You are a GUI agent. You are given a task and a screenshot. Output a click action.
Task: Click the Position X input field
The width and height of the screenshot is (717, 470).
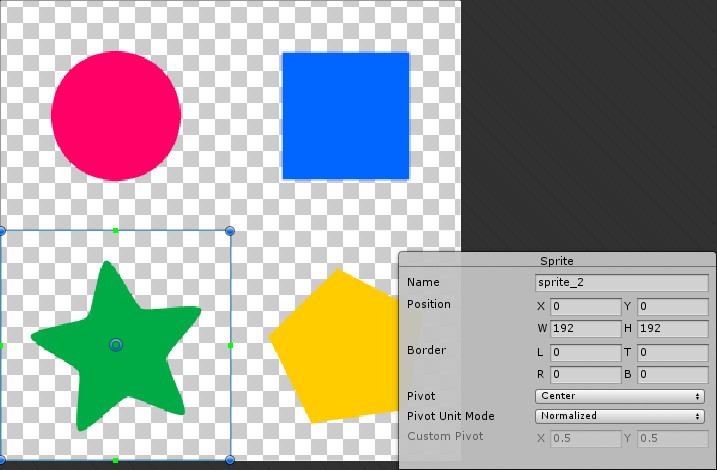click(x=585, y=306)
